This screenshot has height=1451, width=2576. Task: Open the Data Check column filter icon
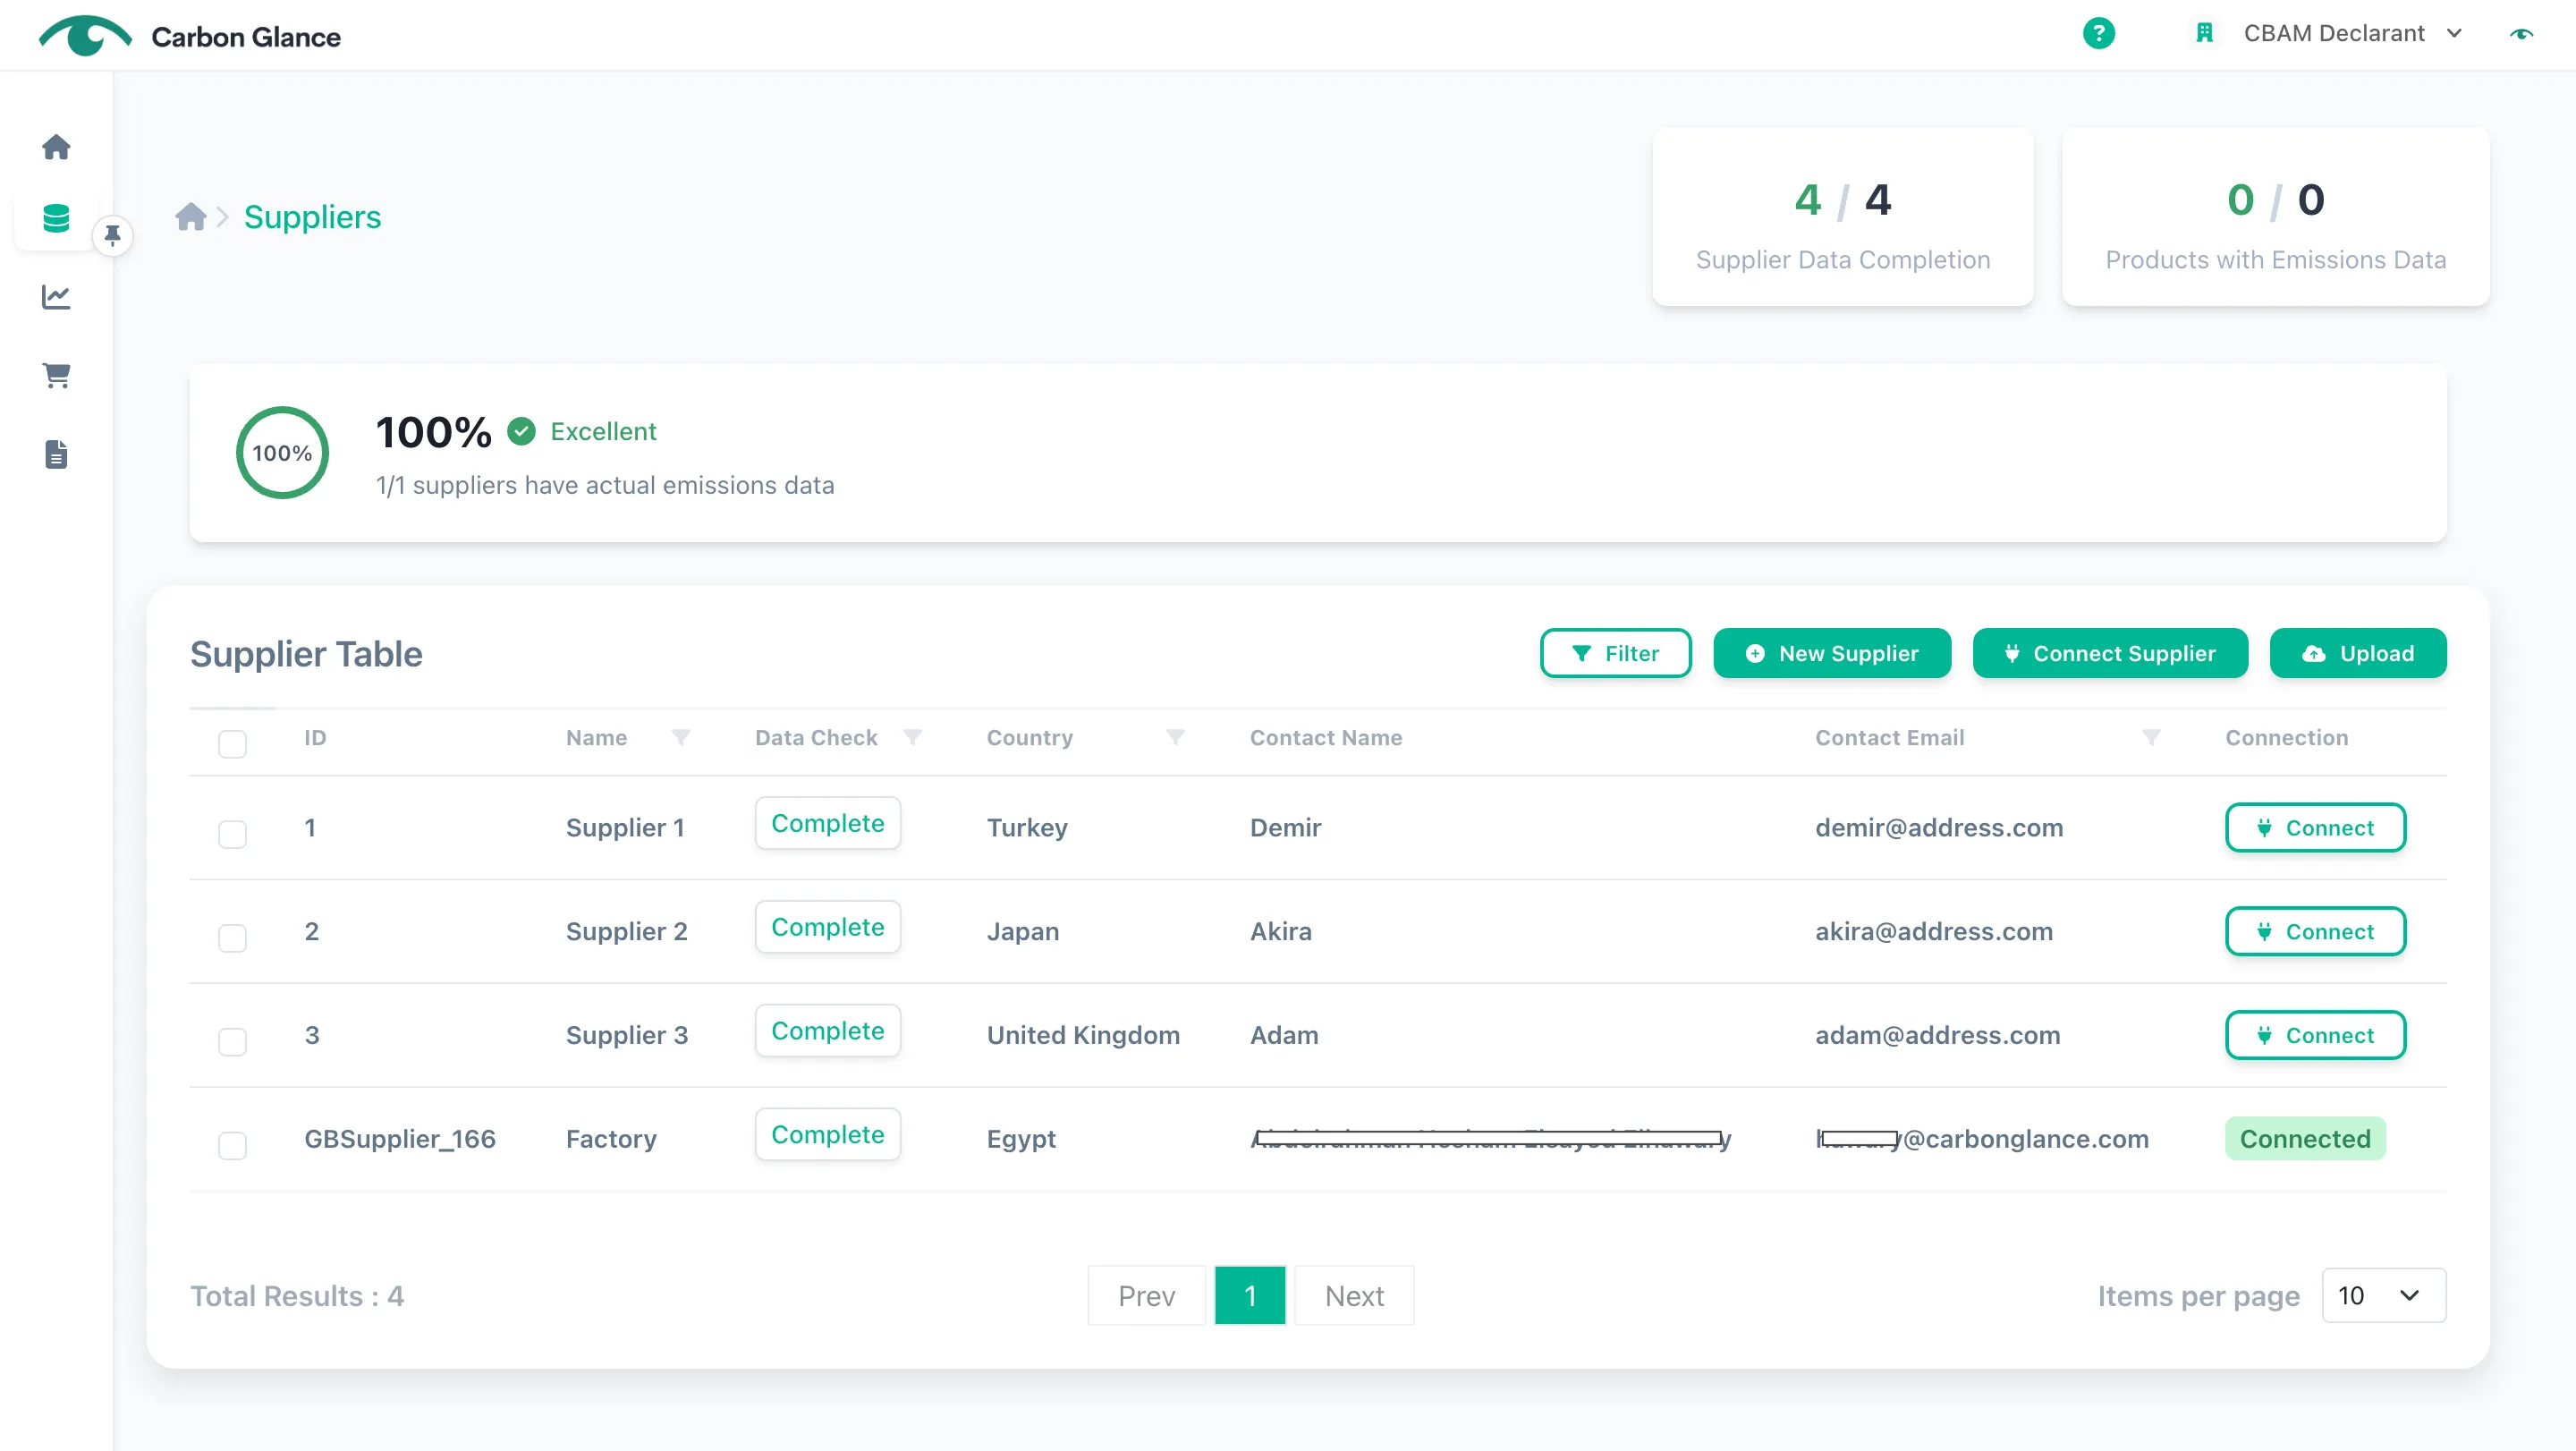pyautogui.click(x=912, y=737)
